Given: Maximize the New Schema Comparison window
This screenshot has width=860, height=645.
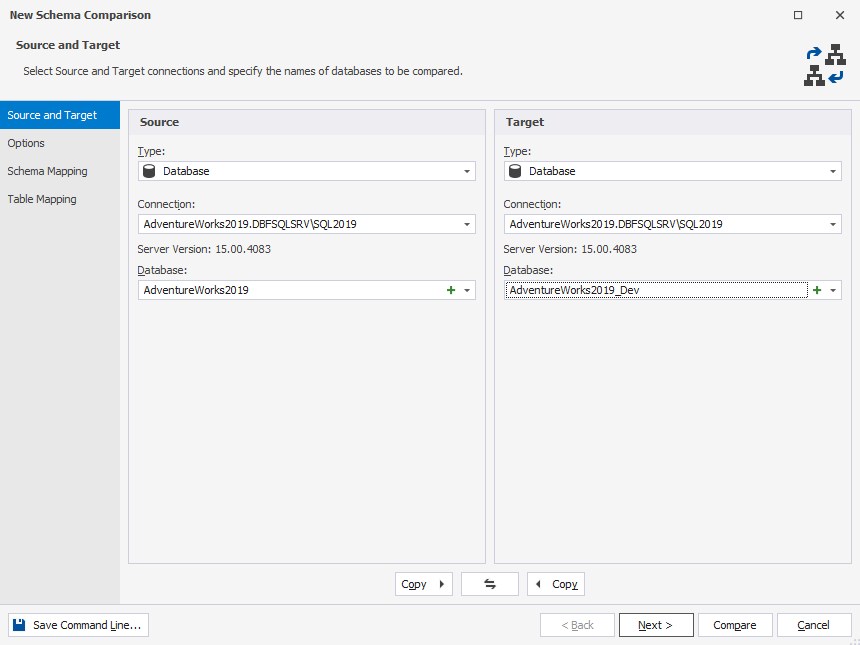Looking at the screenshot, I should pyautogui.click(x=798, y=15).
